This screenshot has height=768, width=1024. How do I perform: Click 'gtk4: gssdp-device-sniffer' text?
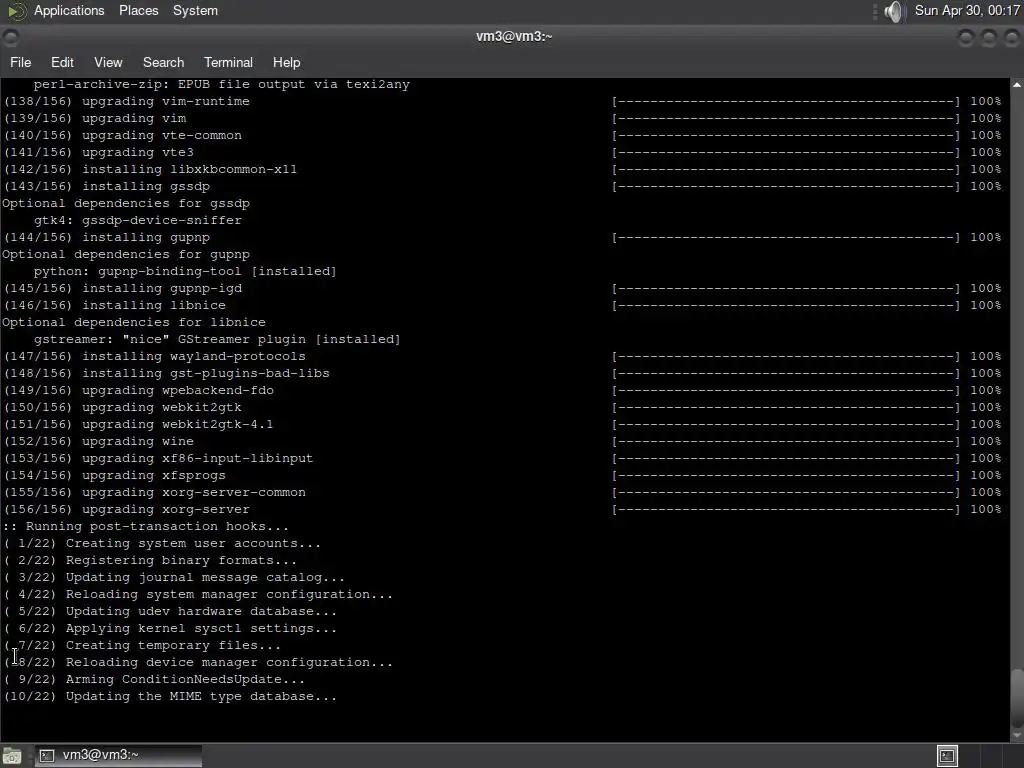138,220
